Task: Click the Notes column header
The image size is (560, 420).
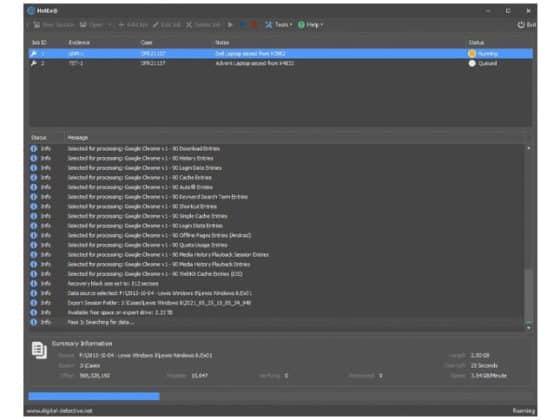Action: (x=222, y=42)
